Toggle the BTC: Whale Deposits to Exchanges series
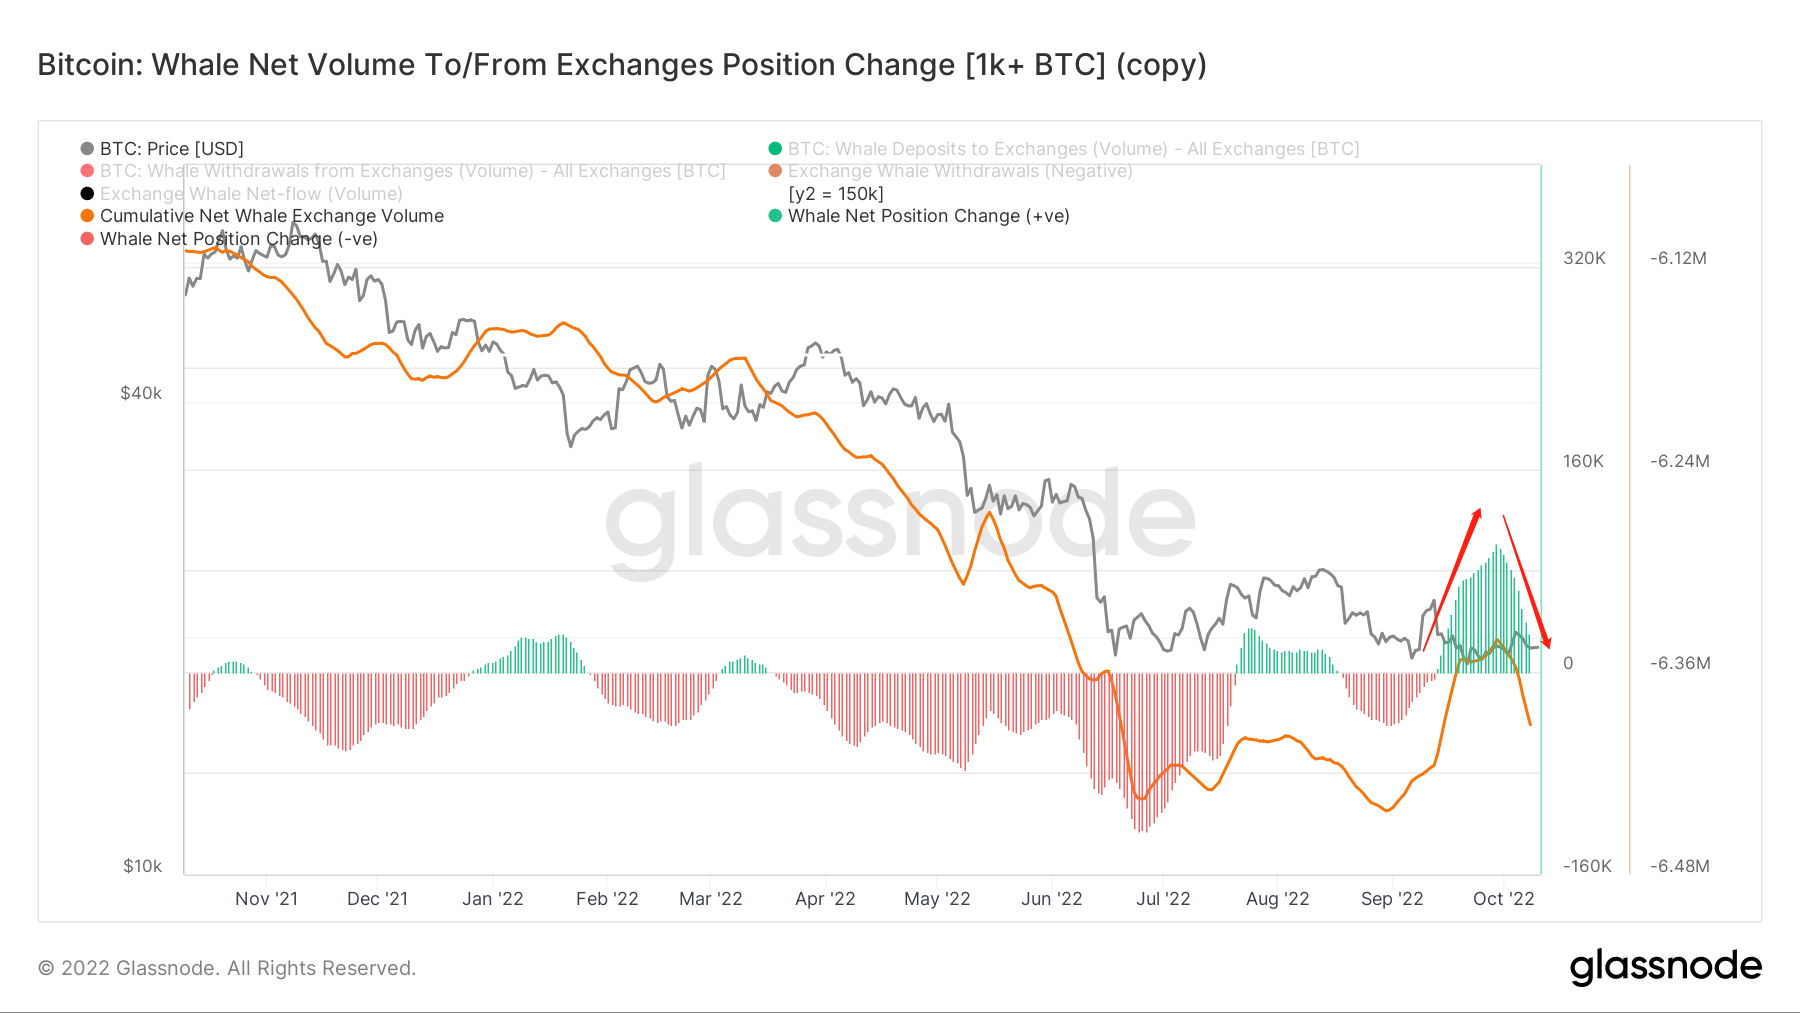Image resolution: width=1800 pixels, height=1013 pixels. 1073,149
